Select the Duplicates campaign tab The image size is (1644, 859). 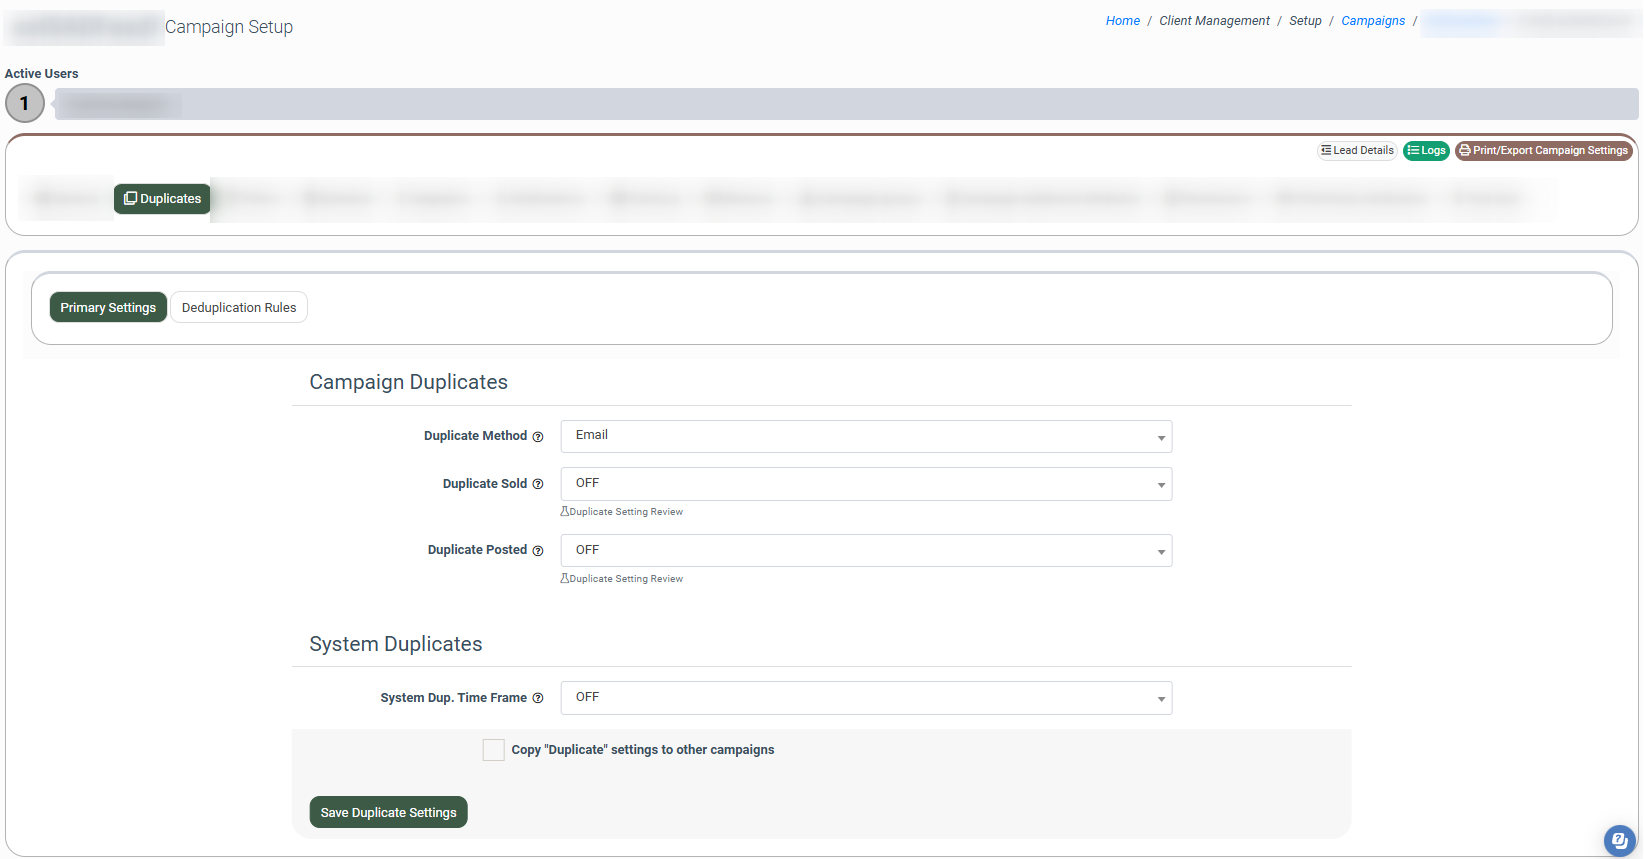click(x=162, y=199)
